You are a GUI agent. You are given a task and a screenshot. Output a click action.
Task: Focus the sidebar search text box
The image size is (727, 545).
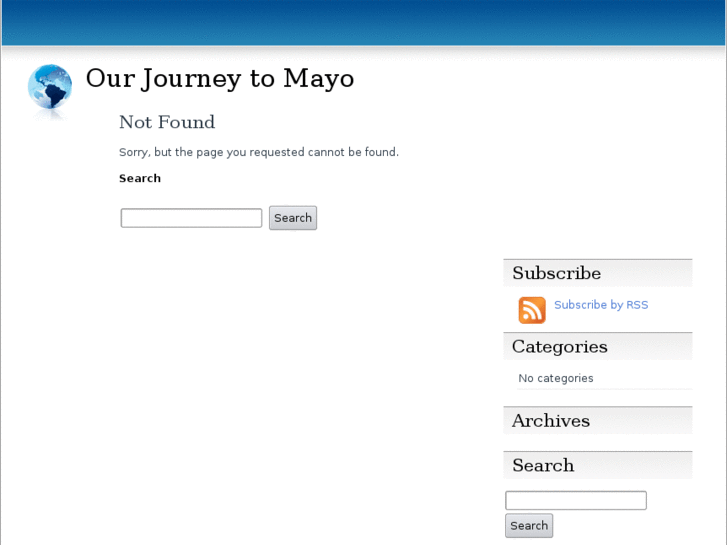[575, 500]
